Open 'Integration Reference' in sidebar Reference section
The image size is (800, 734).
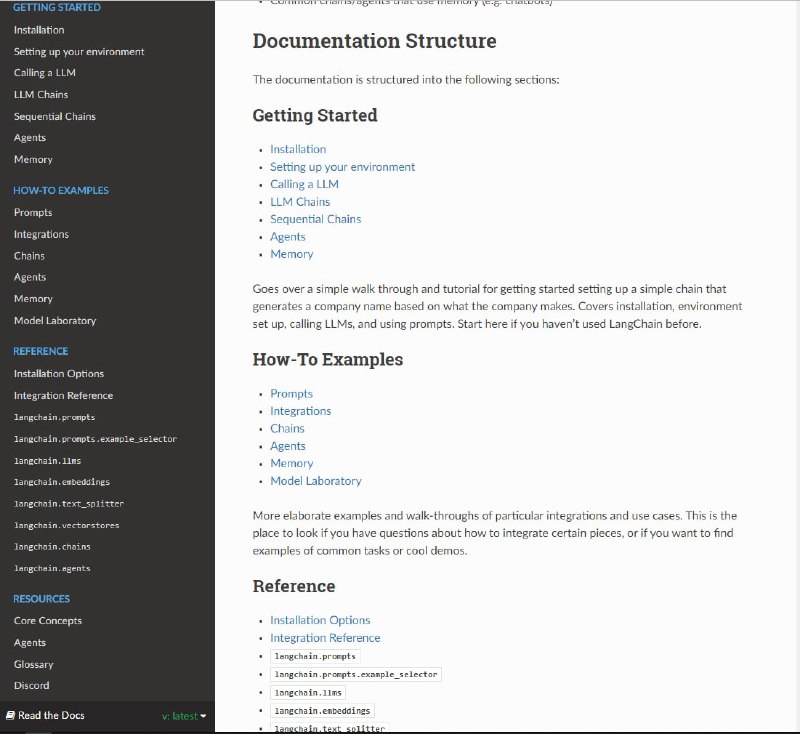tap(63, 396)
